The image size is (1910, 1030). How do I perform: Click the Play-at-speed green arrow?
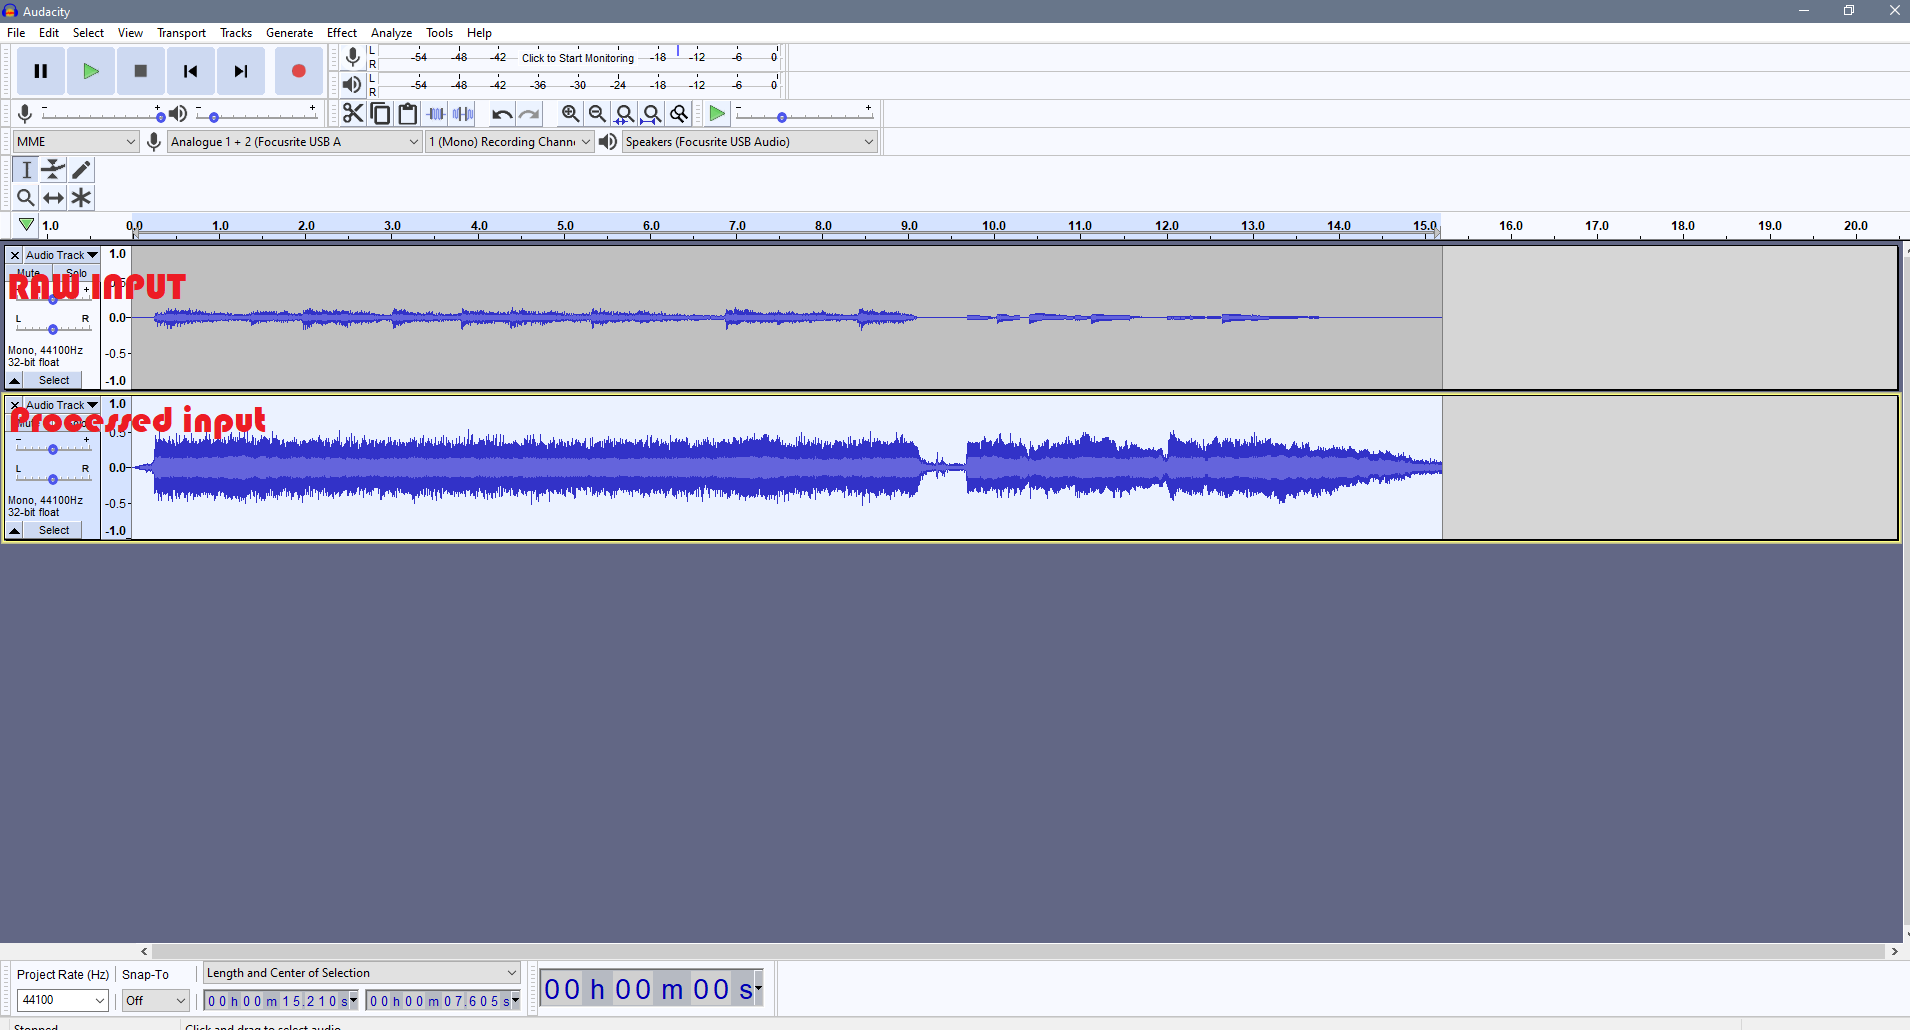click(x=717, y=114)
